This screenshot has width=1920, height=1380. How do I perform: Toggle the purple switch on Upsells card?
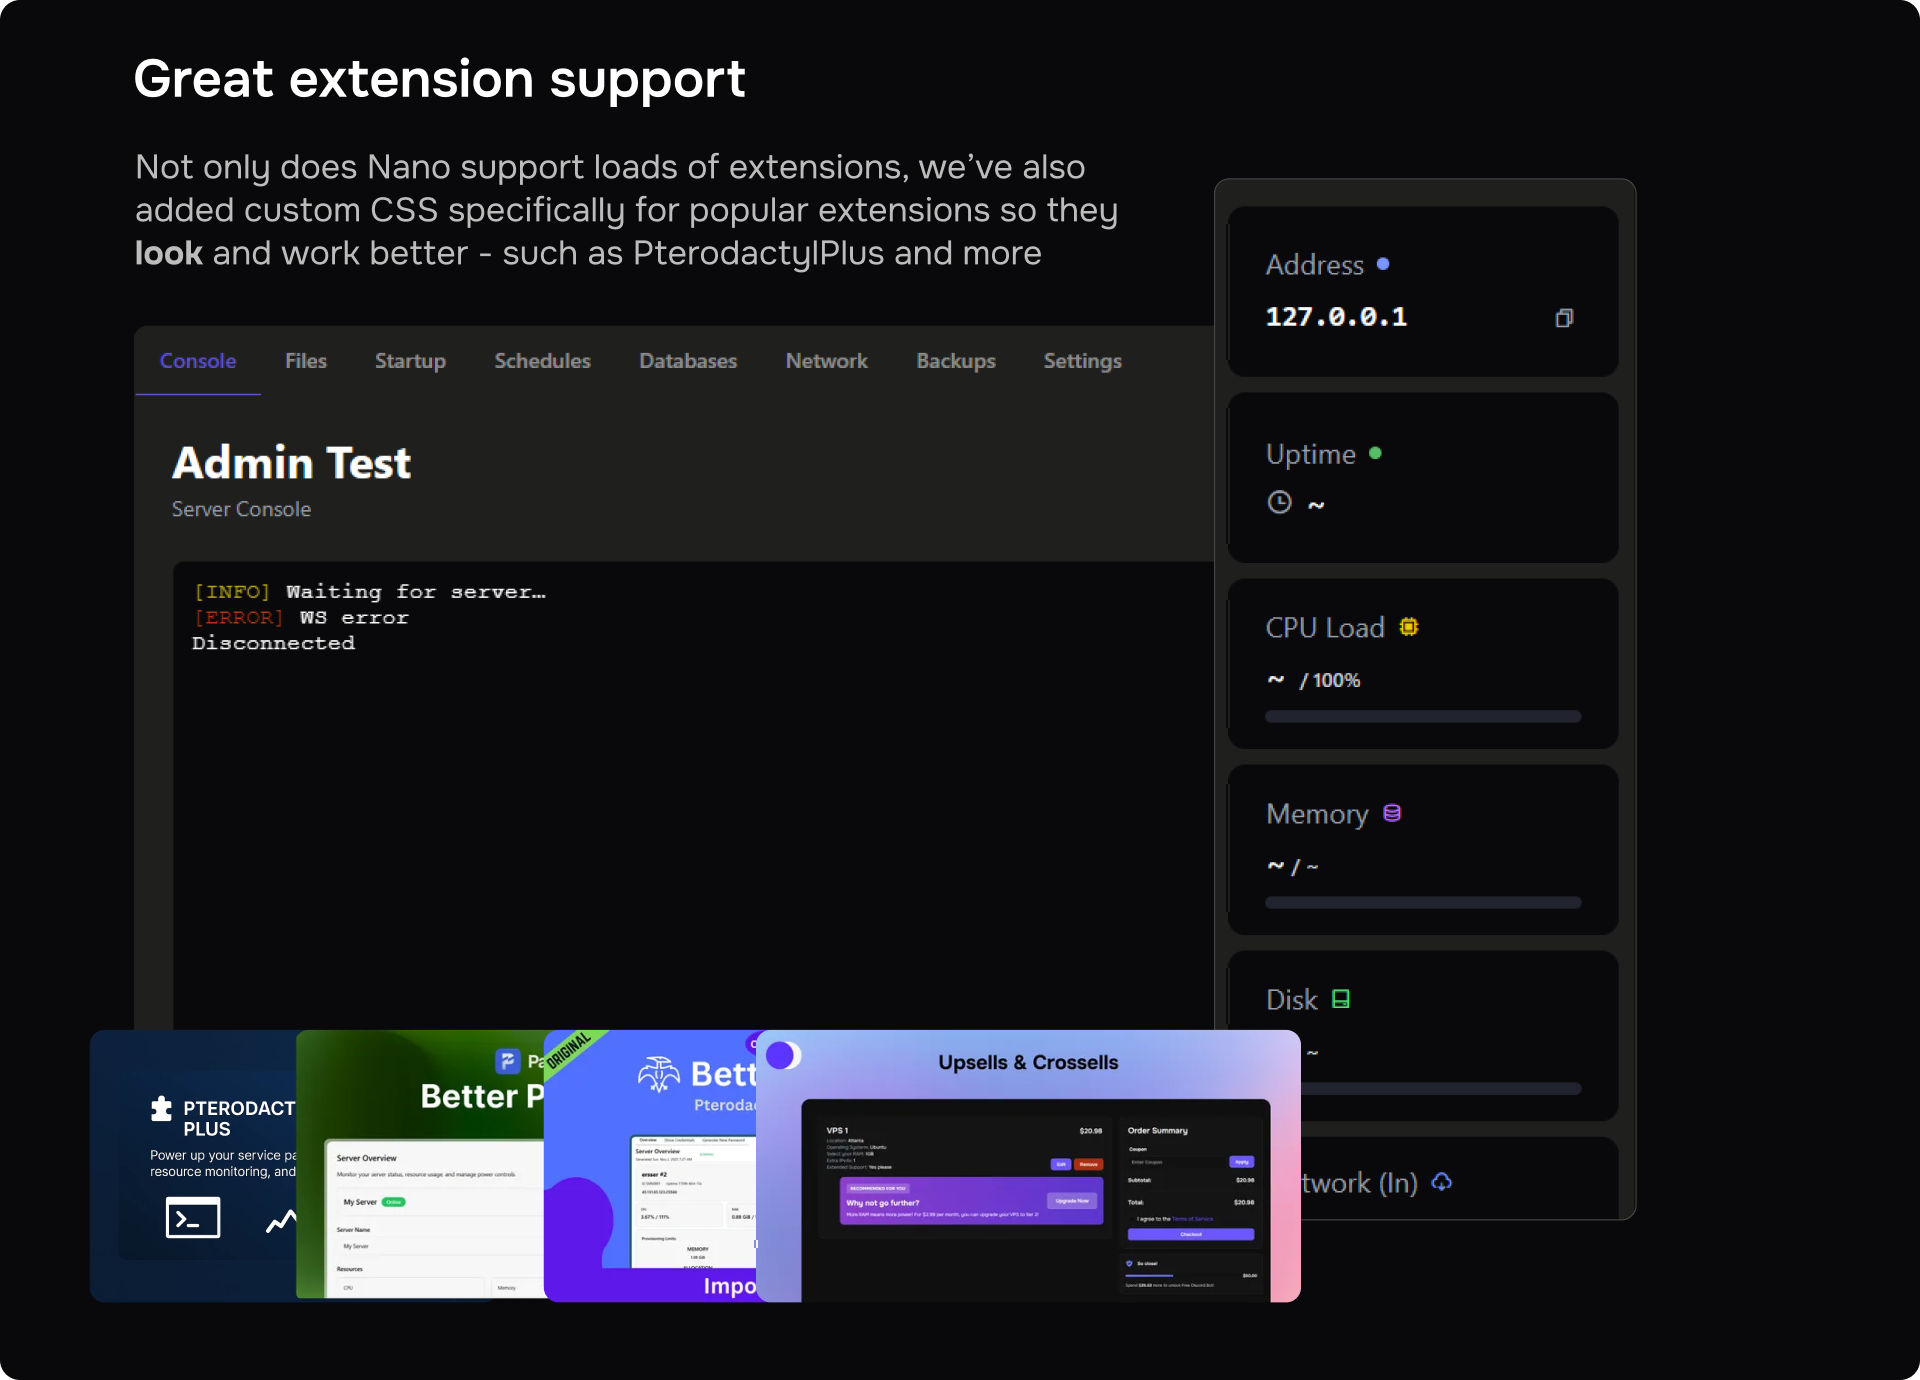click(783, 1055)
